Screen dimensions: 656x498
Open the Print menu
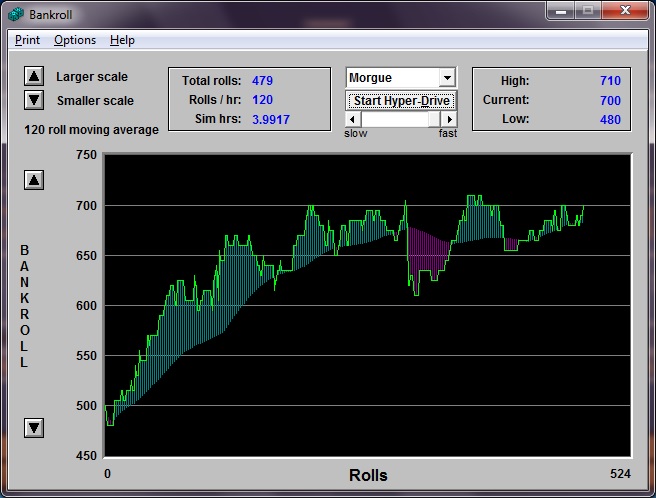coord(27,40)
